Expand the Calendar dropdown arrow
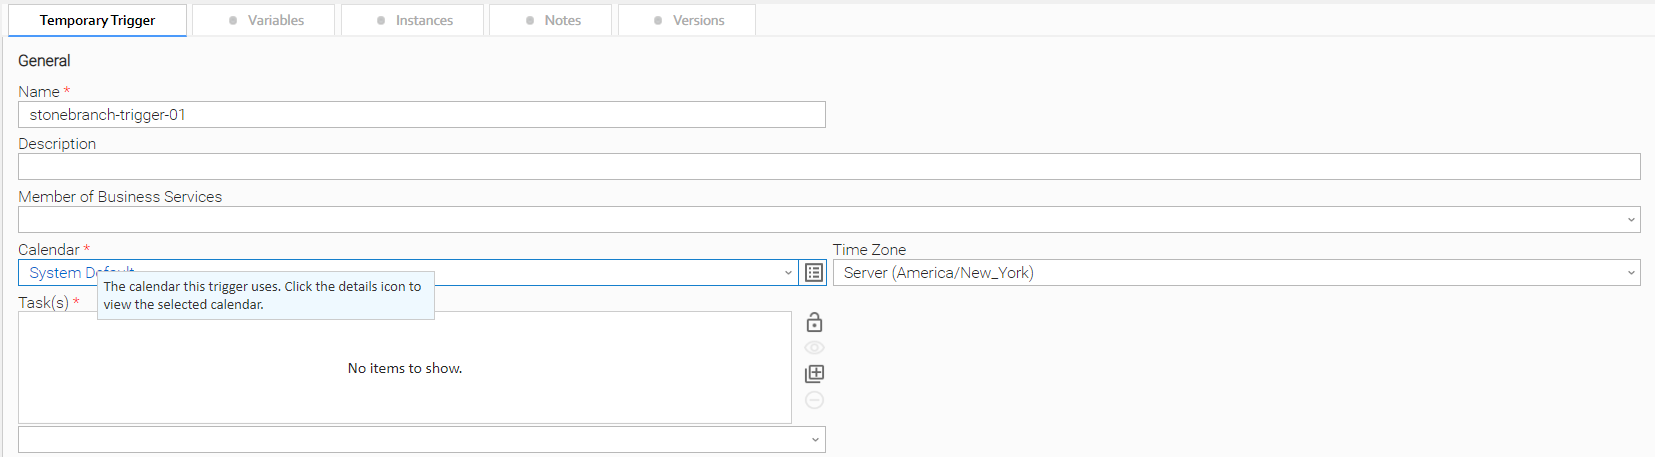 [788, 273]
